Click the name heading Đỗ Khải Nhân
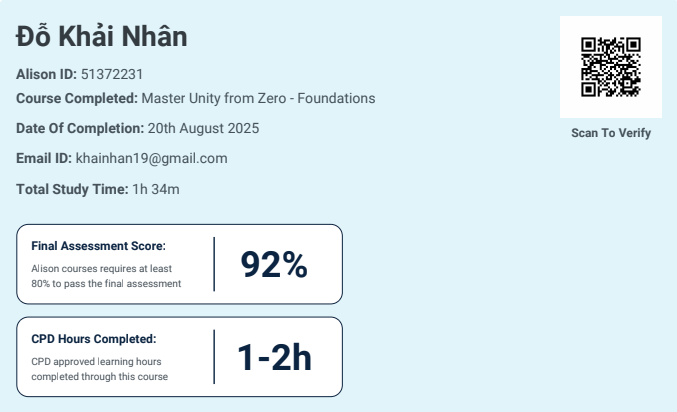The height and width of the screenshot is (412, 677). (x=102, y=37)
